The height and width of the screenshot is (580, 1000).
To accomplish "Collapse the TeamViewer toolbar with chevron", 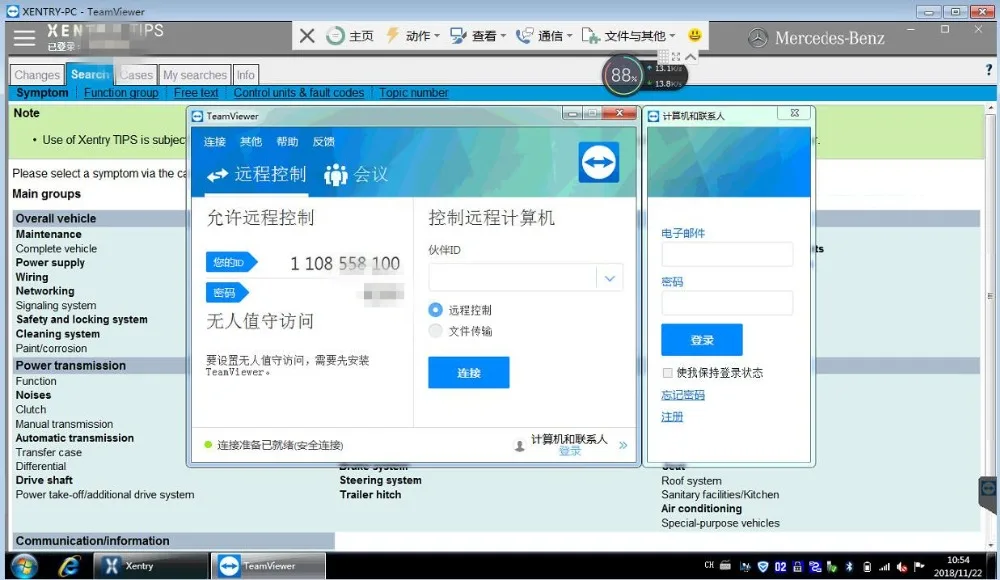I will tap(691, 57).
